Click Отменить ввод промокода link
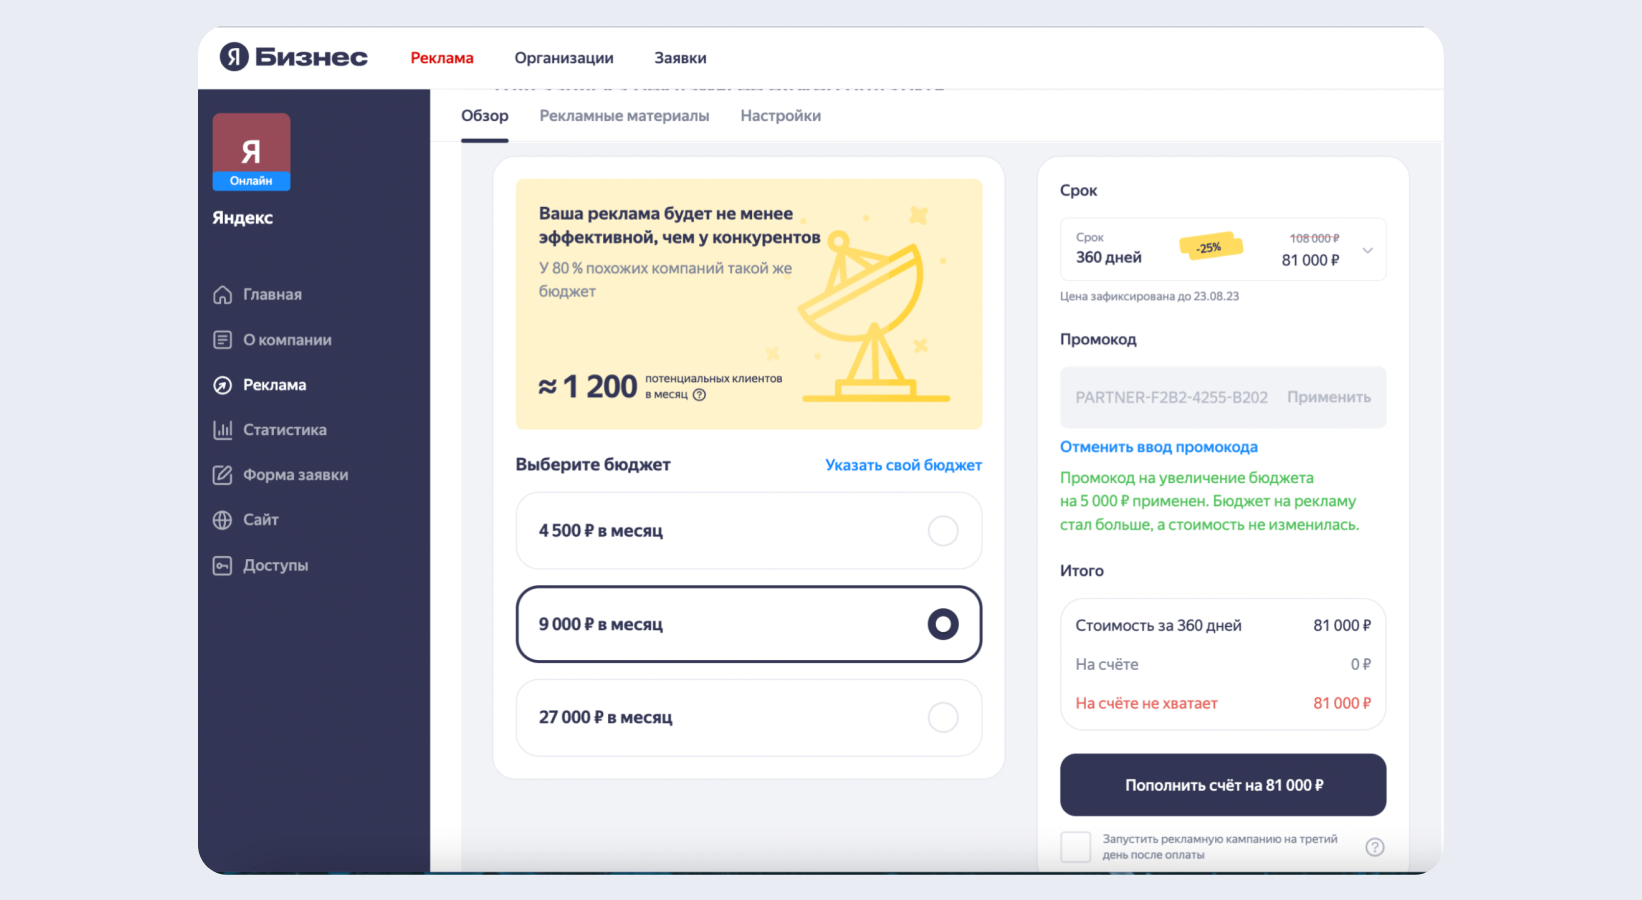Viewport: 1642px width, 900px height. [1158, 447]
